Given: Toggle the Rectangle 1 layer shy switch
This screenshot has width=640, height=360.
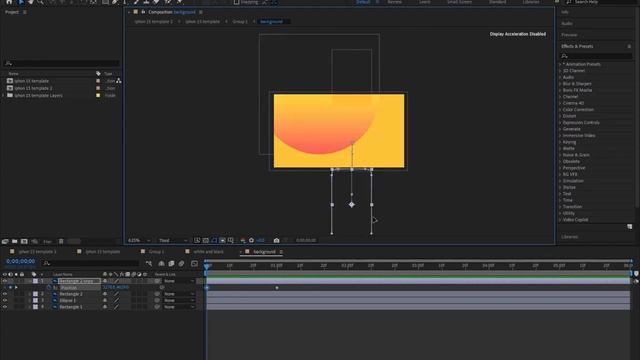Looking at the screenshot, I should point(105,307).
